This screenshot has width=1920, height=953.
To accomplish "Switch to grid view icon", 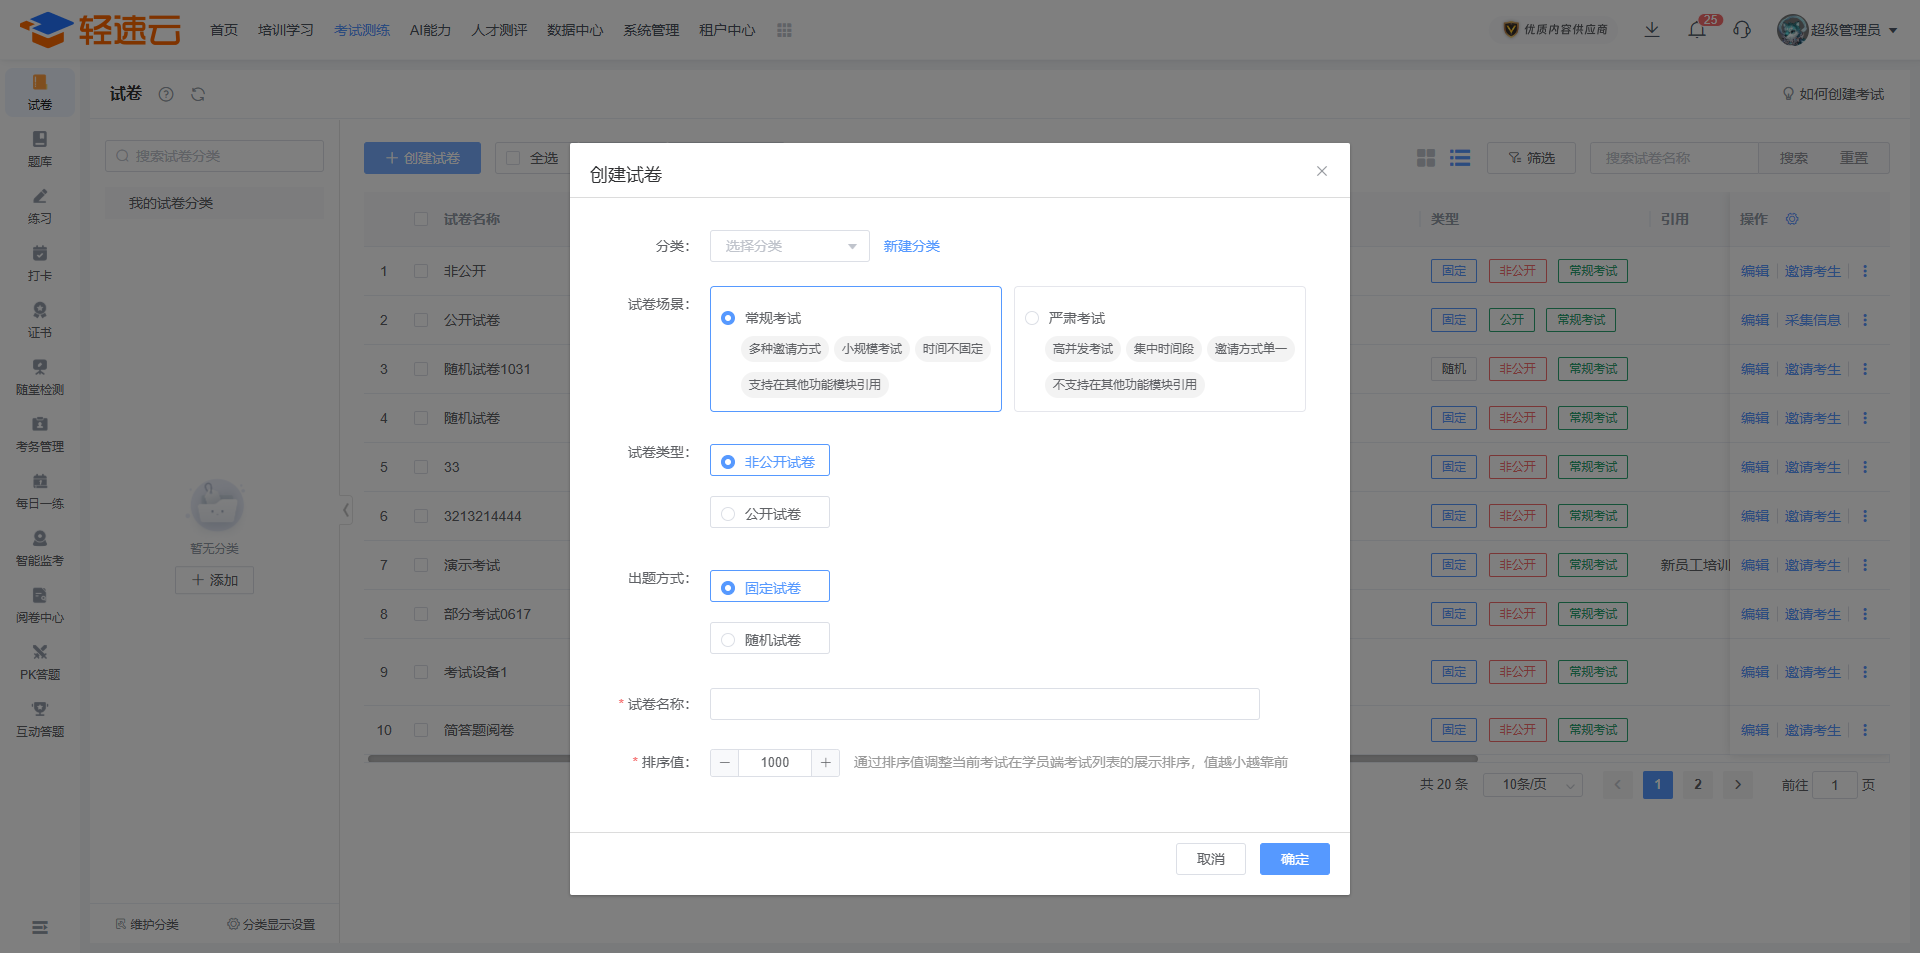I will tap(1426, 158).
